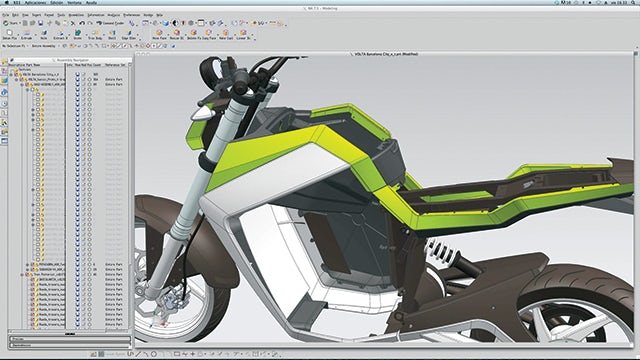Select the Sections row in navigator
This screenshot has width=640, height=360.
24,69
